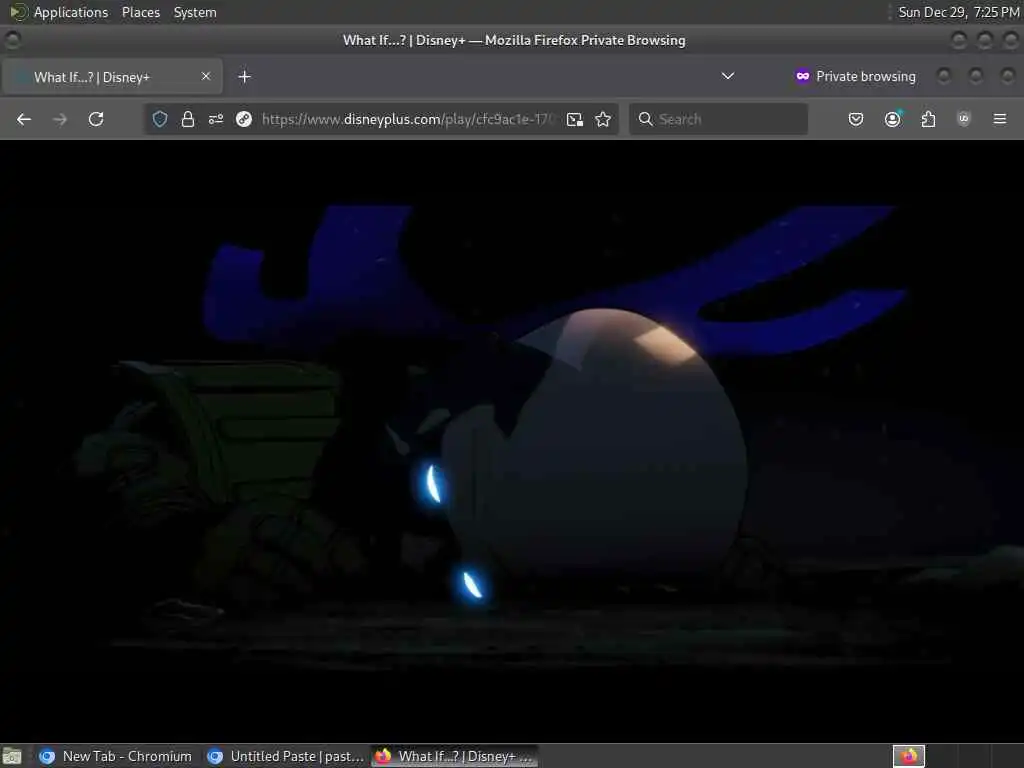Open Pocket save icon in toolbar
1024x768 pixels.
(856, 119)
